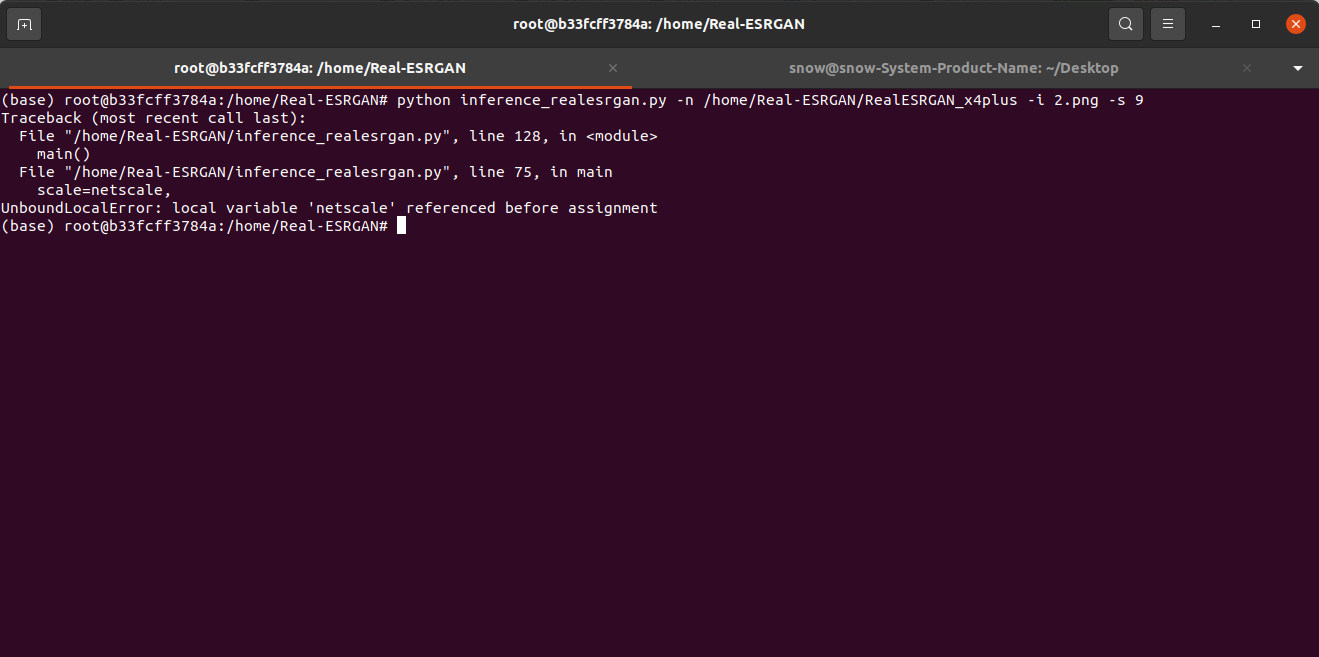
Task: Click the UnboundLocalError message line
Action: [328, 207]
